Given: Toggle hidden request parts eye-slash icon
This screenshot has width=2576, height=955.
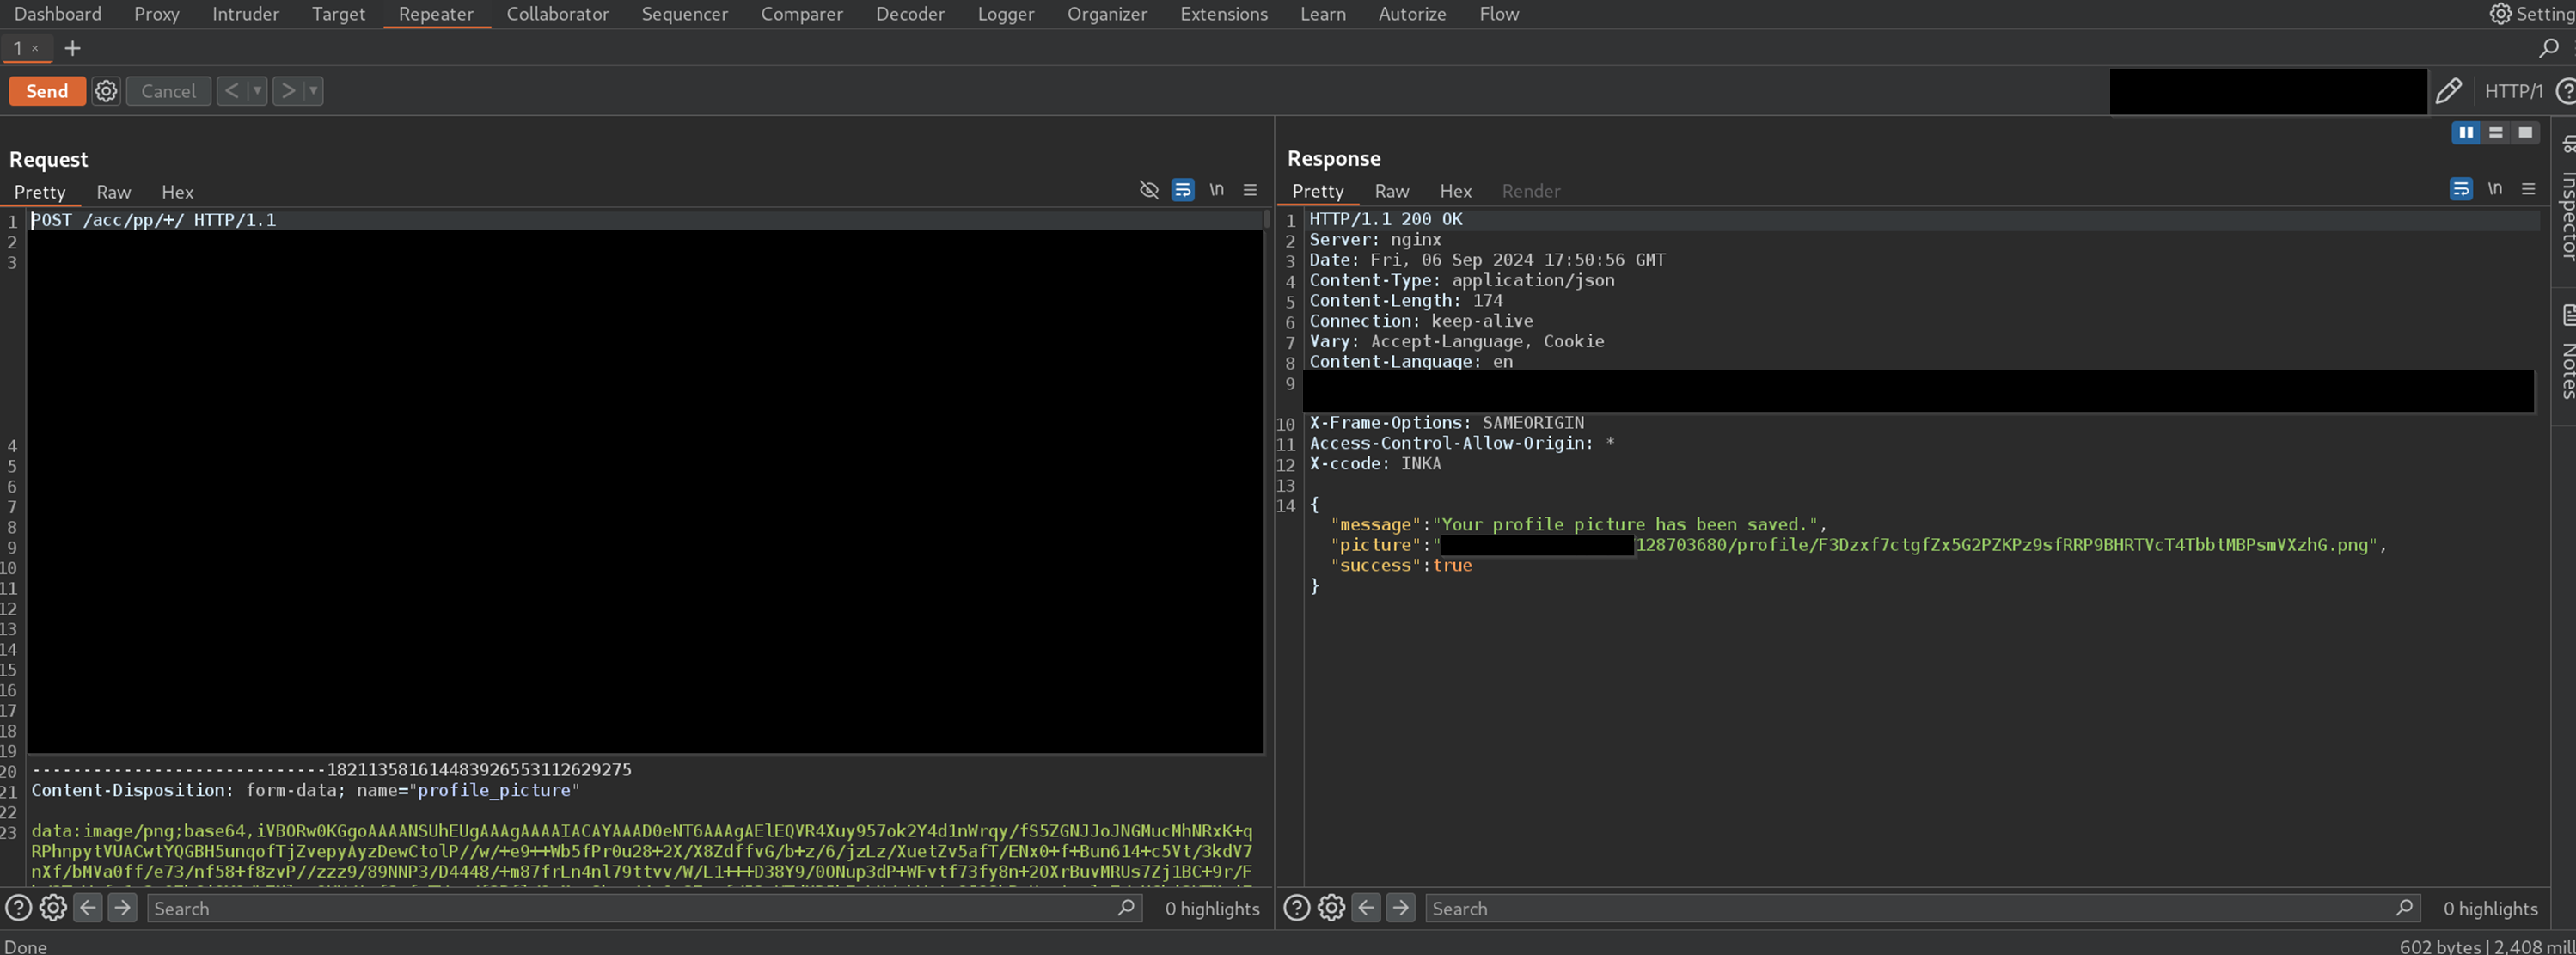Looking at the screenshot, I should coord(1148,189).
